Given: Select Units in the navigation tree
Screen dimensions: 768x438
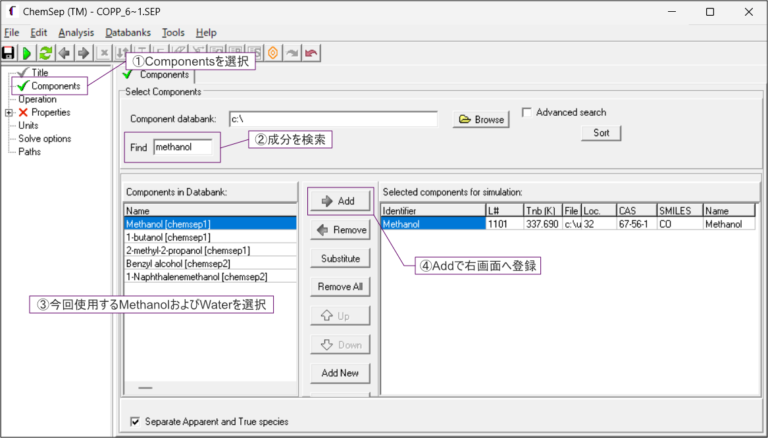Looking at the screenshot, I should pyautogui.click(x=28, y=126).
